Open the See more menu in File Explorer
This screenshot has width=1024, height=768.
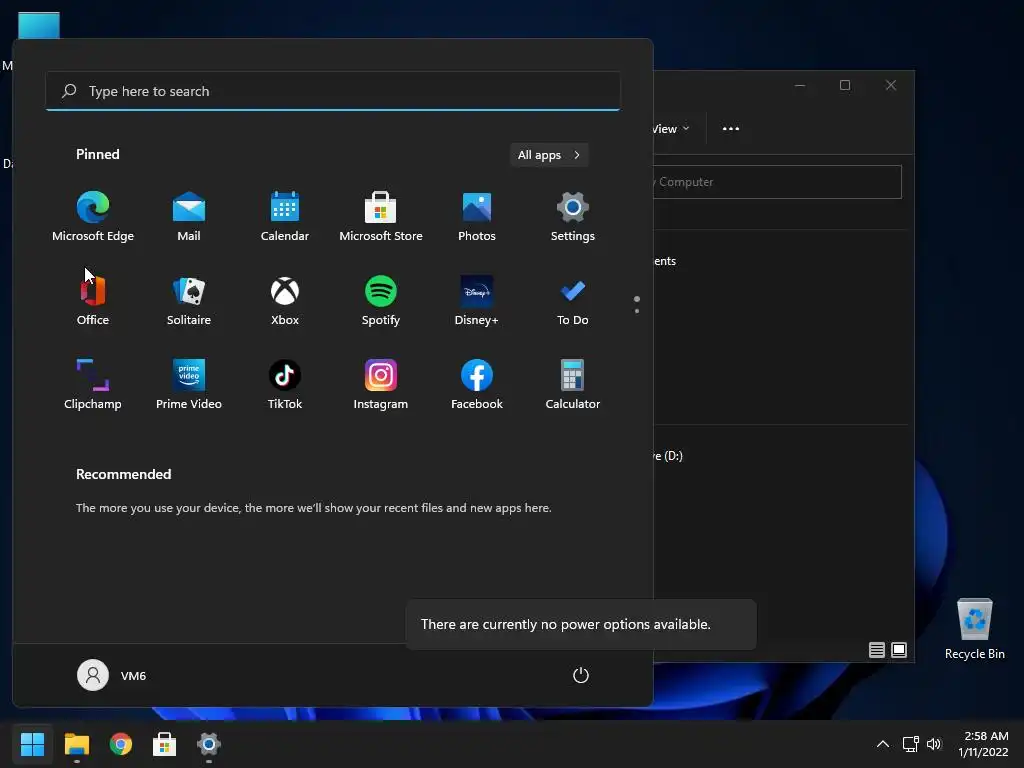pos(731,129)
